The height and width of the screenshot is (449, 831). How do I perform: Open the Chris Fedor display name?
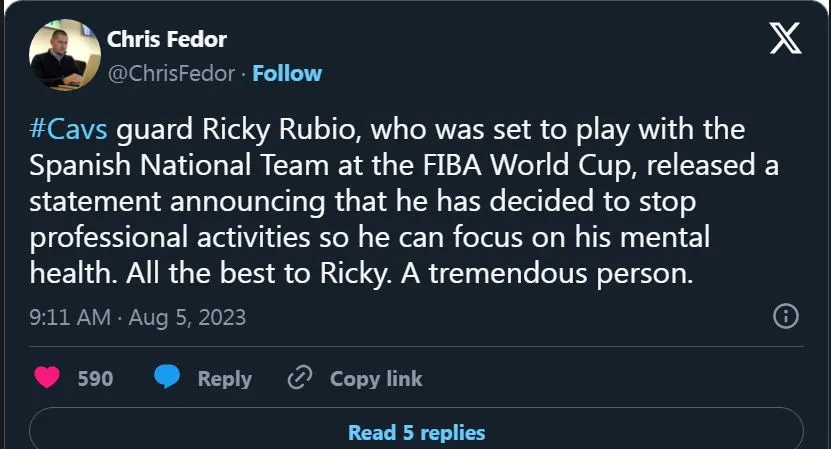(x=167, y=40)
